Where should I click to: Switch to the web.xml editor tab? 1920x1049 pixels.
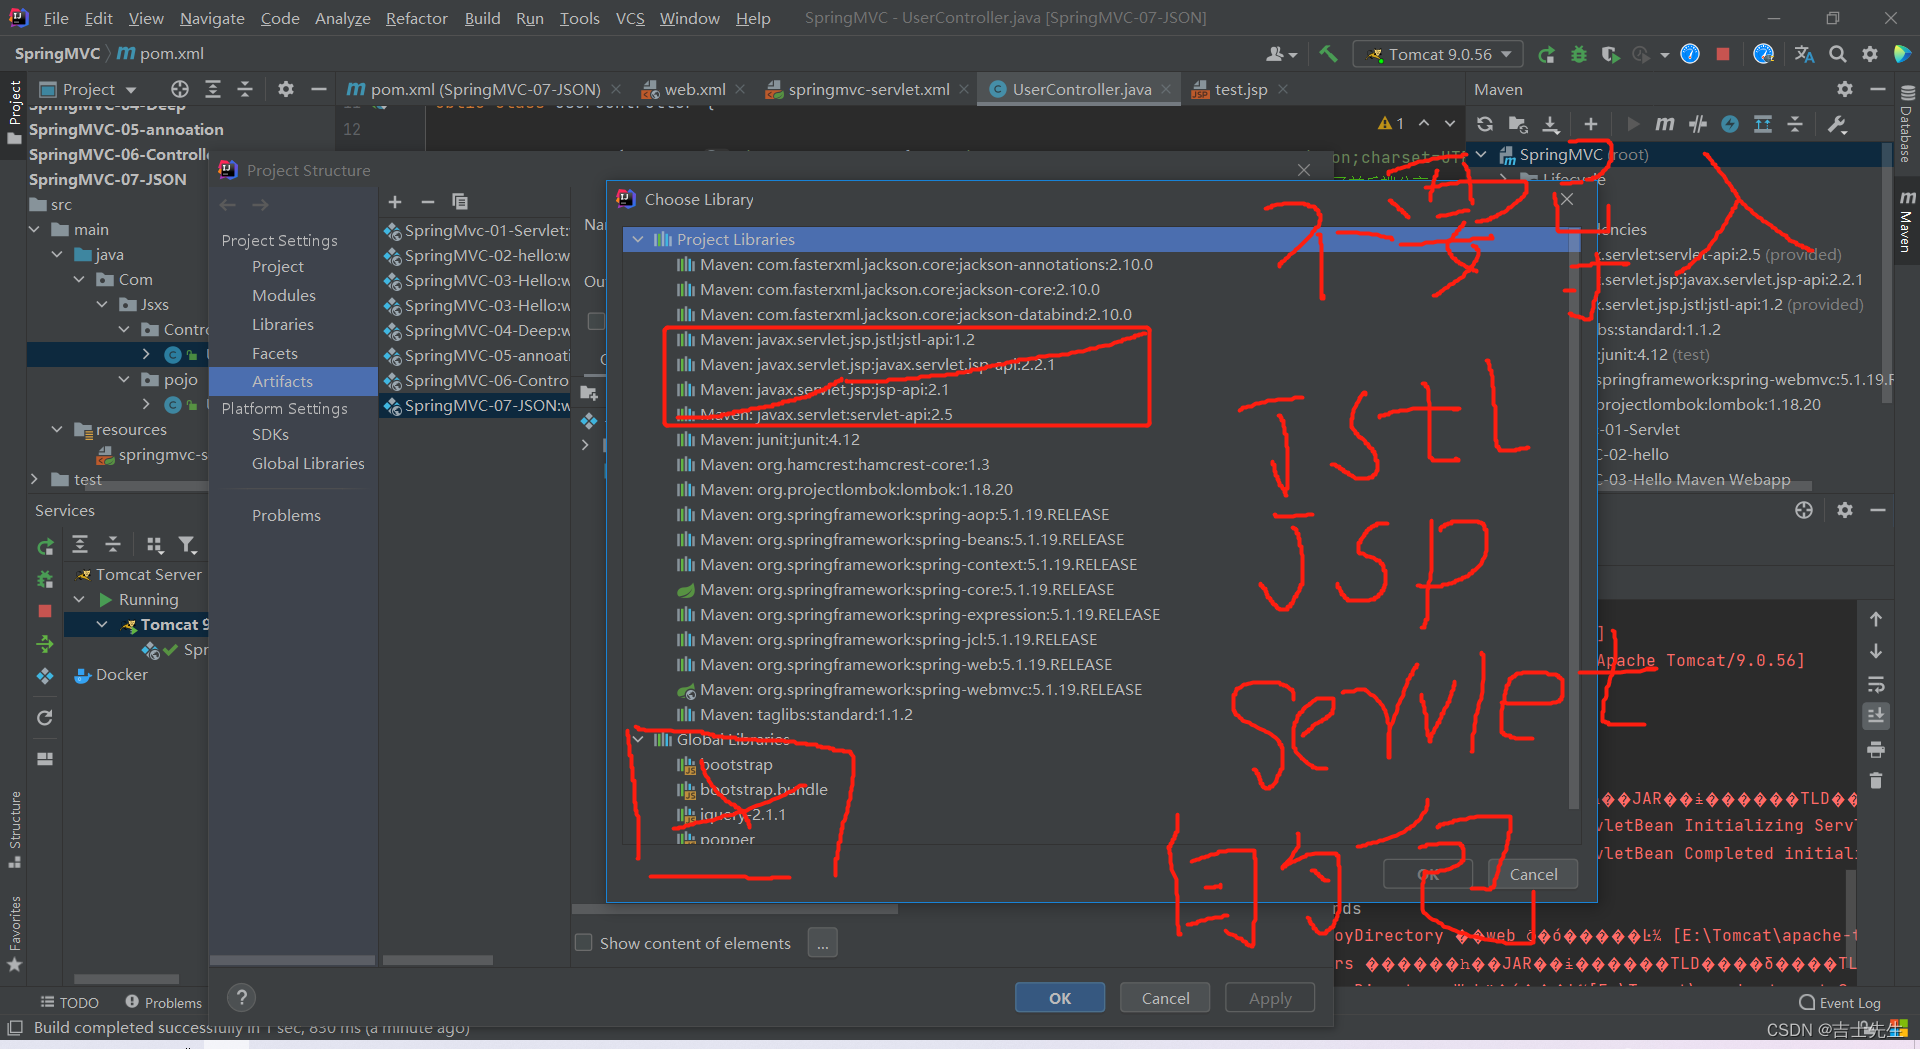pos(694,89)
